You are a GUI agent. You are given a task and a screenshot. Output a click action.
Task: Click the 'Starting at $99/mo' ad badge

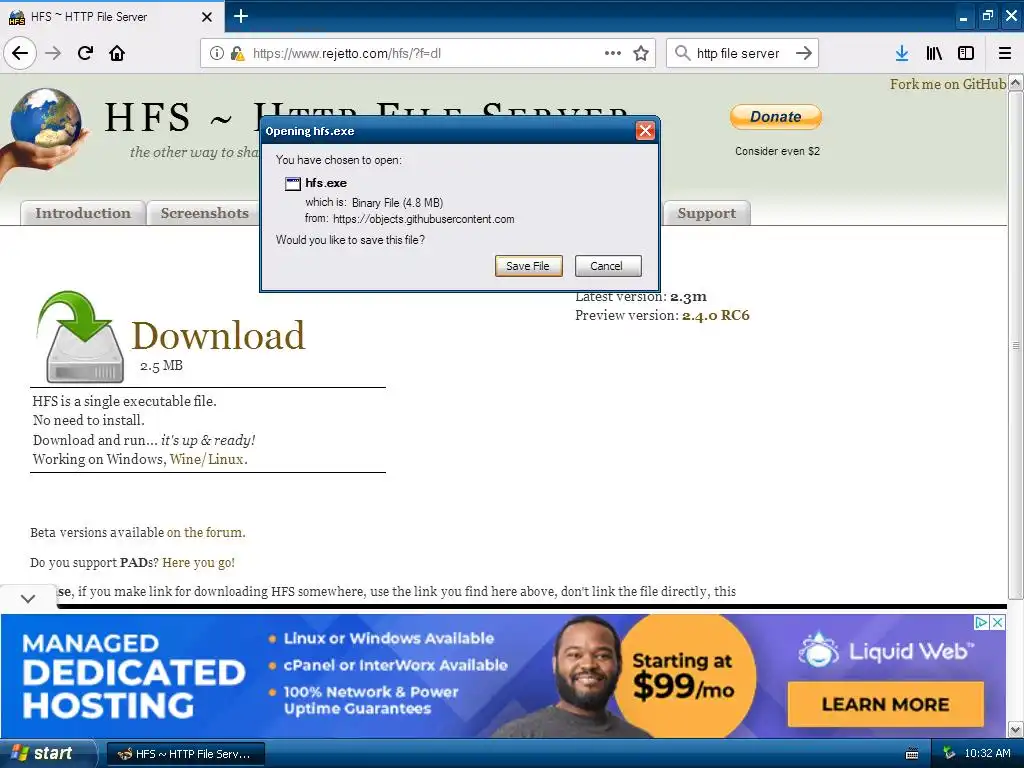click(684, 675)
